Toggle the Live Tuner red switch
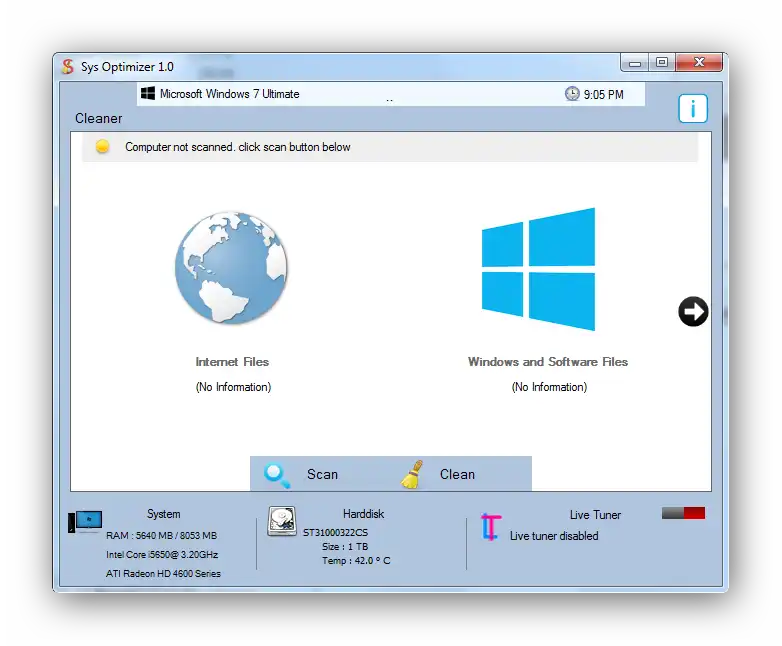782x646 pixels. (683, 513)
